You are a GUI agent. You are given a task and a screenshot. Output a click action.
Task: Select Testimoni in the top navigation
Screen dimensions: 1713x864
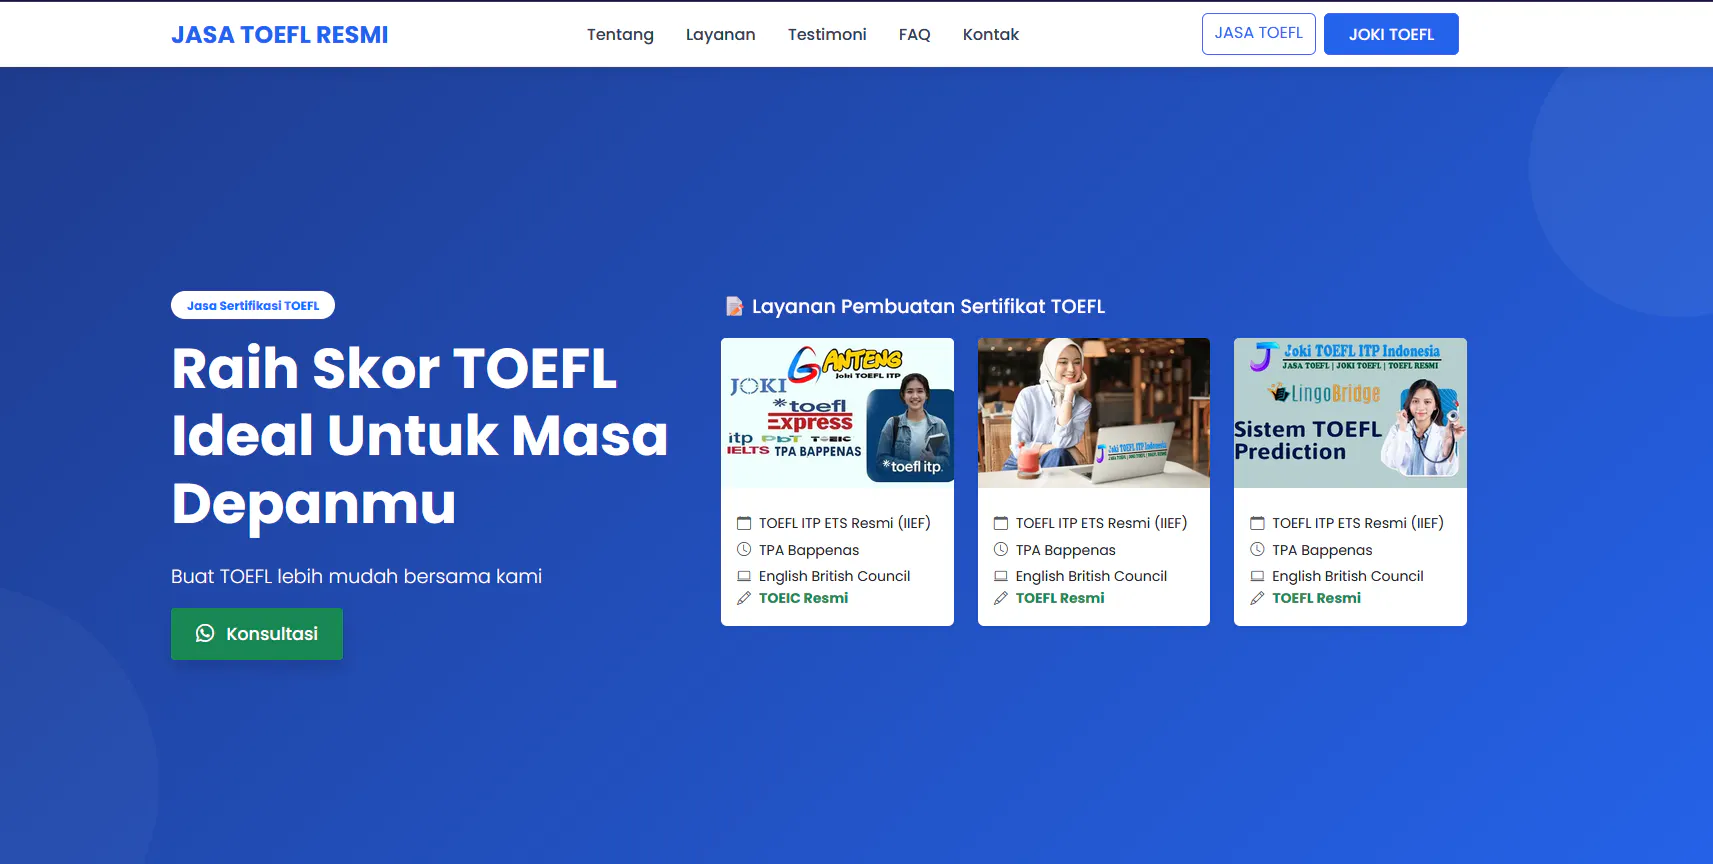pos(827,34)
